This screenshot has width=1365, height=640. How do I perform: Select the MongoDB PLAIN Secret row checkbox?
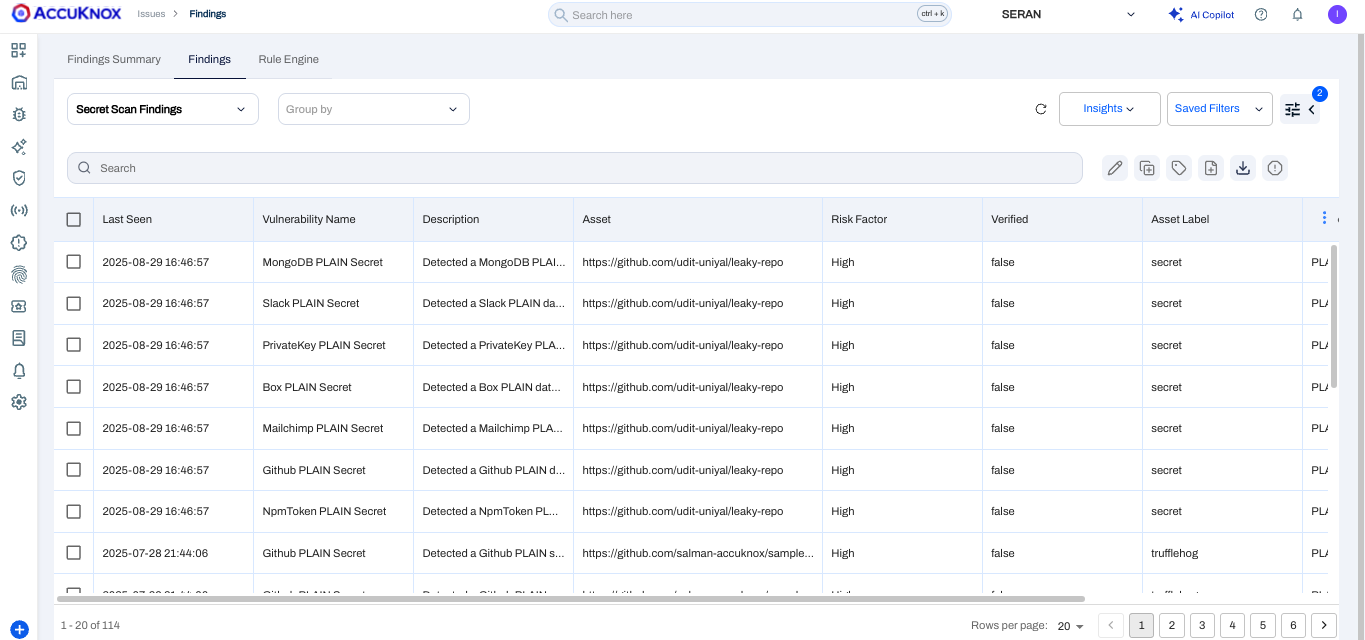tap(74, 262)
